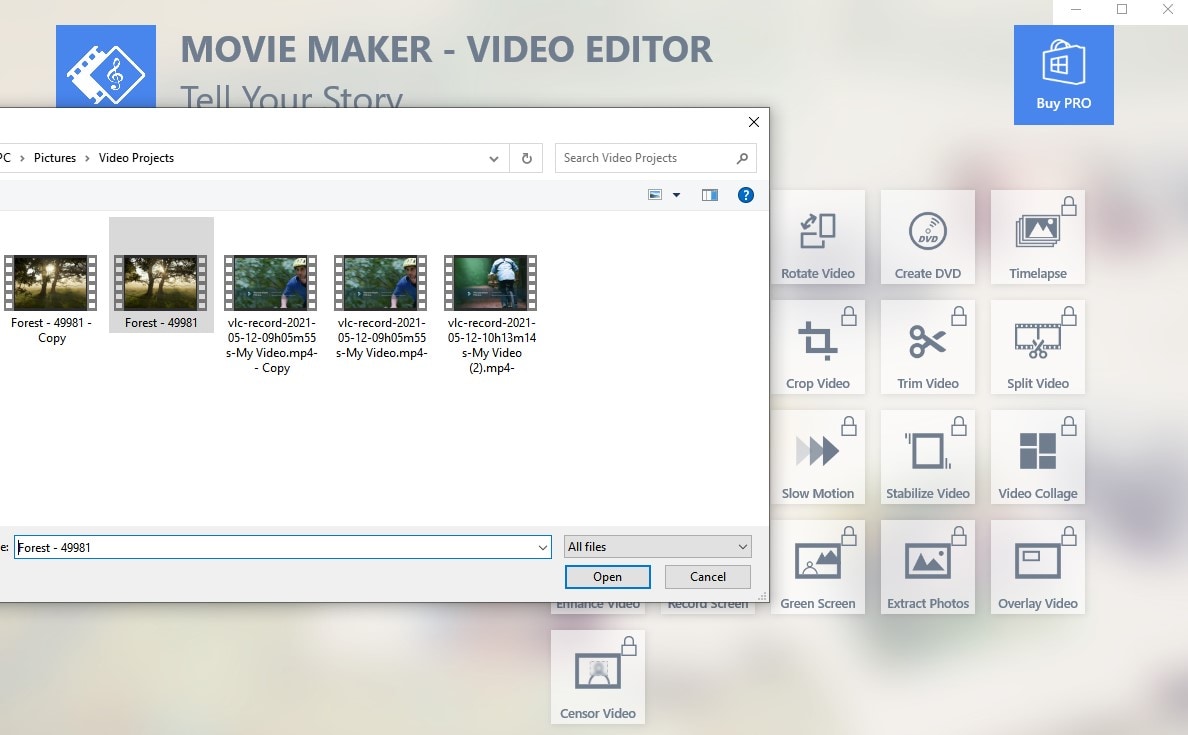The width and height of the screenshot is (1188, 735).
Task: Click the Open button
Action: click(608, 577)
